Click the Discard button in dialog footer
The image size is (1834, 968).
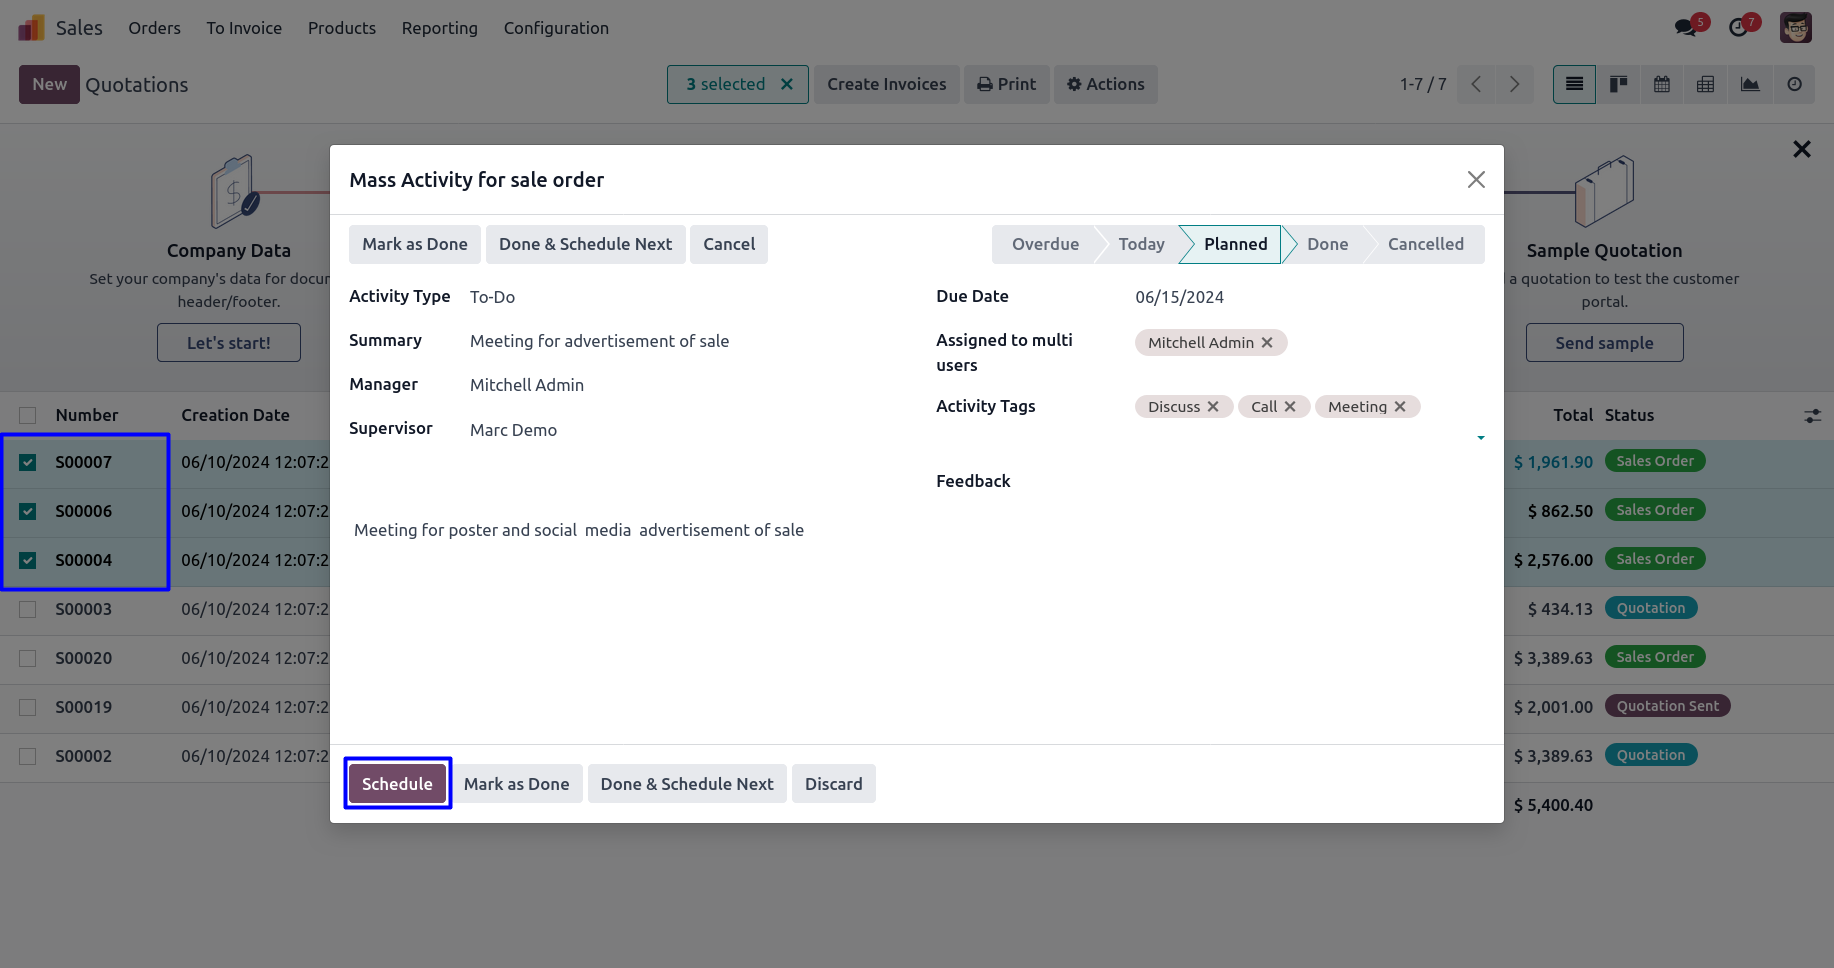point(833,784)
